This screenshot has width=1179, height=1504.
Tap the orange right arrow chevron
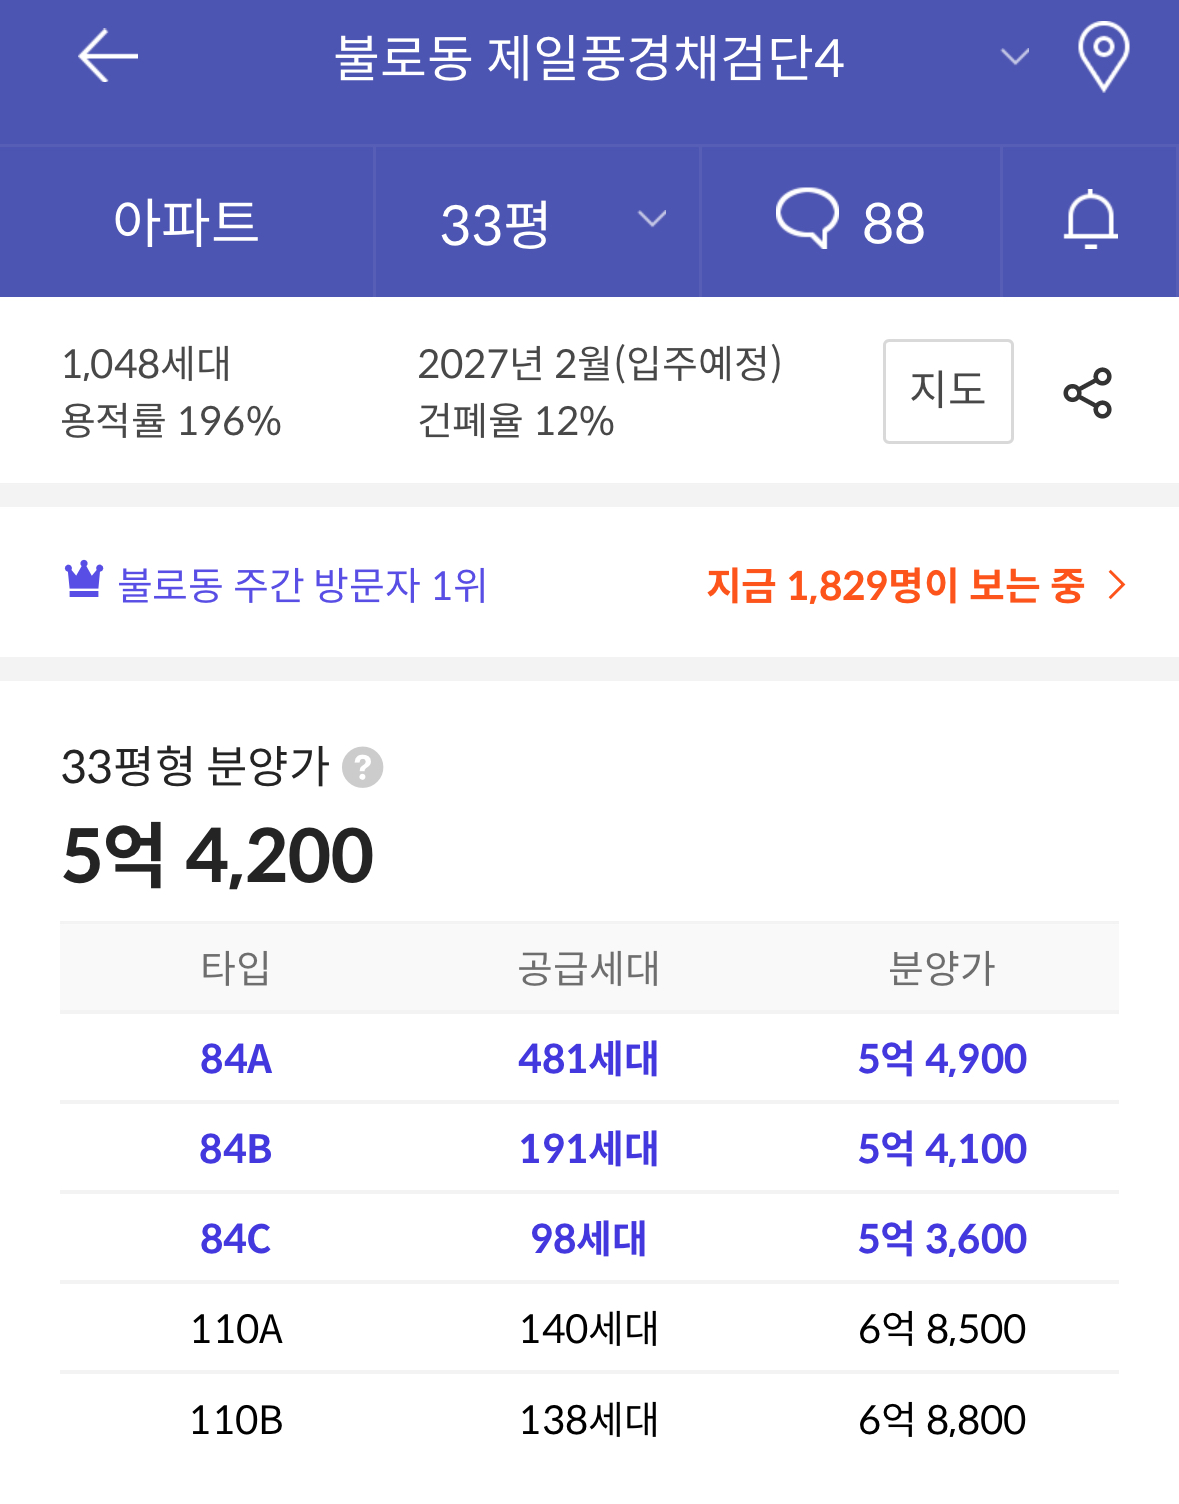click(1117, 585)
